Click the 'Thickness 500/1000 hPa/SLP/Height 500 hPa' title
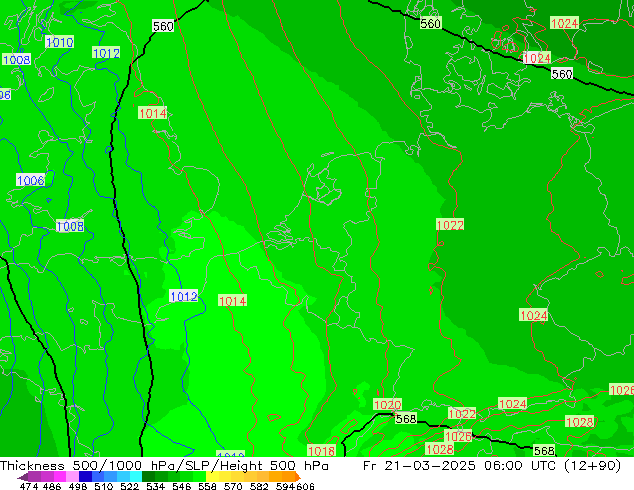Screen dimensions: 634x490 (164, 466)
